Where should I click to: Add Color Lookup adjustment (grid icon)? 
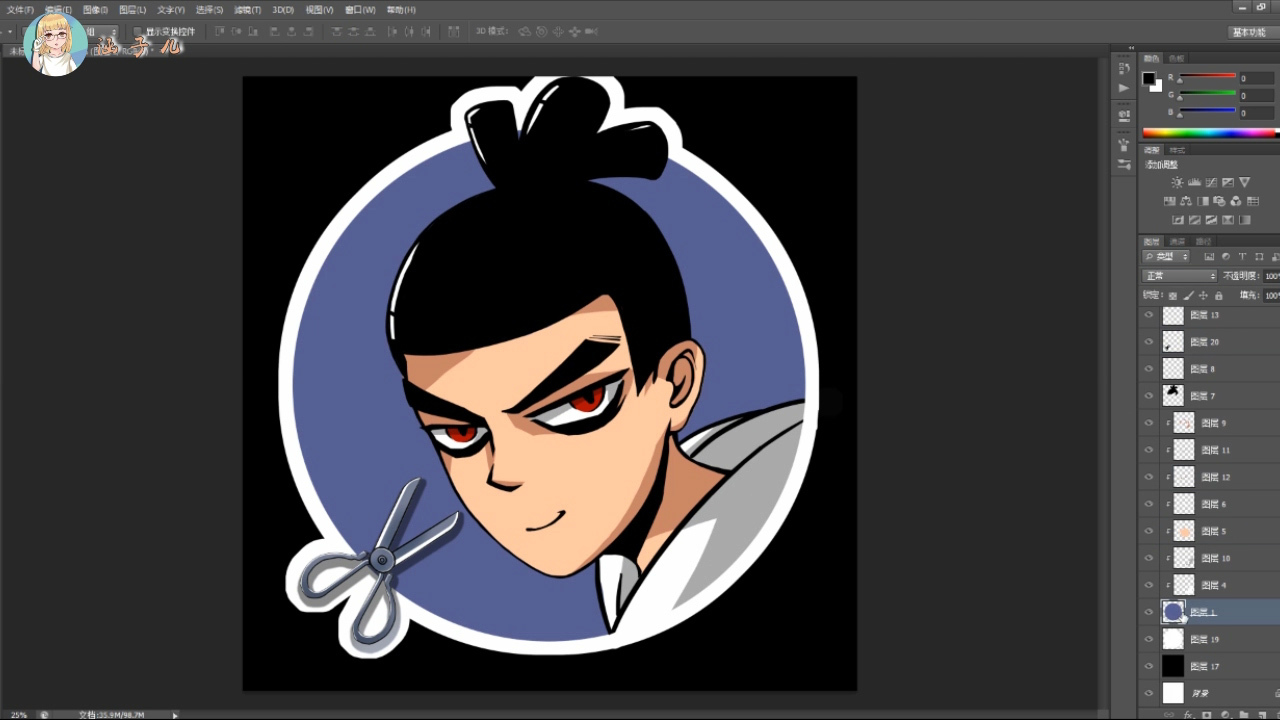click(1253, 201)
